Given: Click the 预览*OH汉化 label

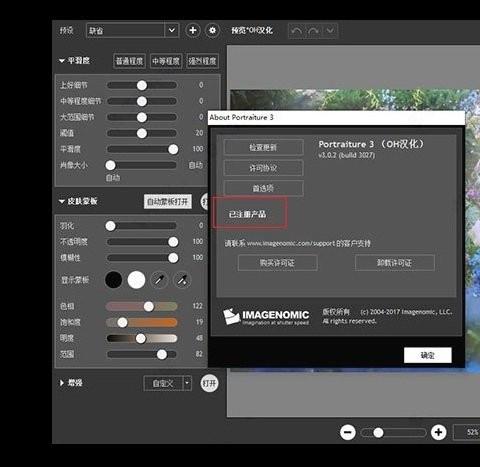Looking at the screenshot, I should click(x=252, y=31).
